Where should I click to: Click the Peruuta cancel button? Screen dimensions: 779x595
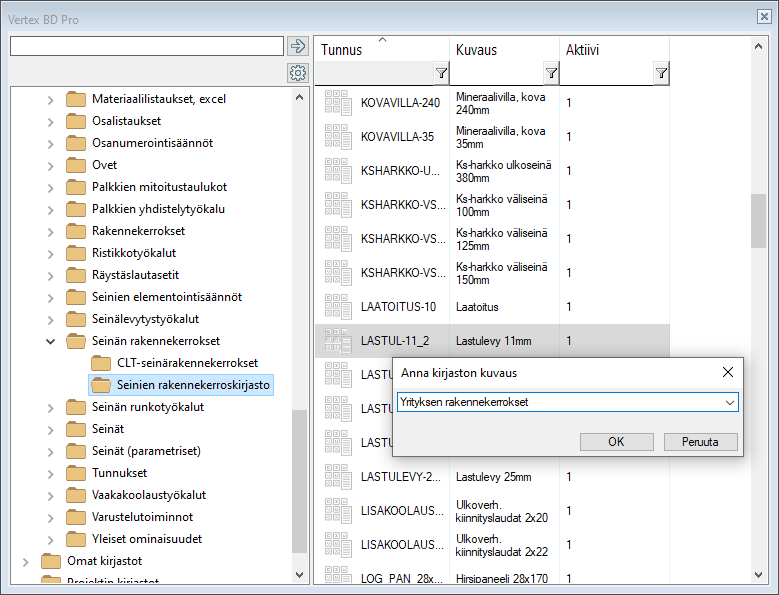click(x=700, y=442)
